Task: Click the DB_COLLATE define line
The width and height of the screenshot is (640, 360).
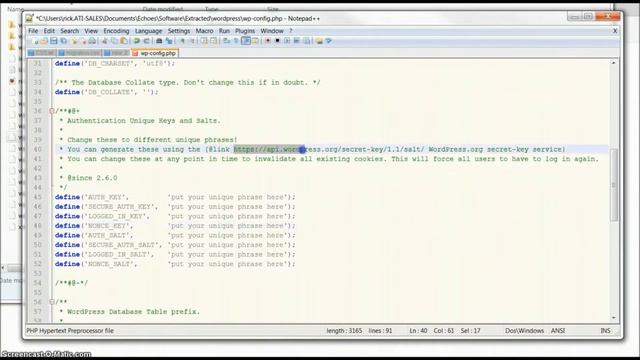Action: pos(107,92)
